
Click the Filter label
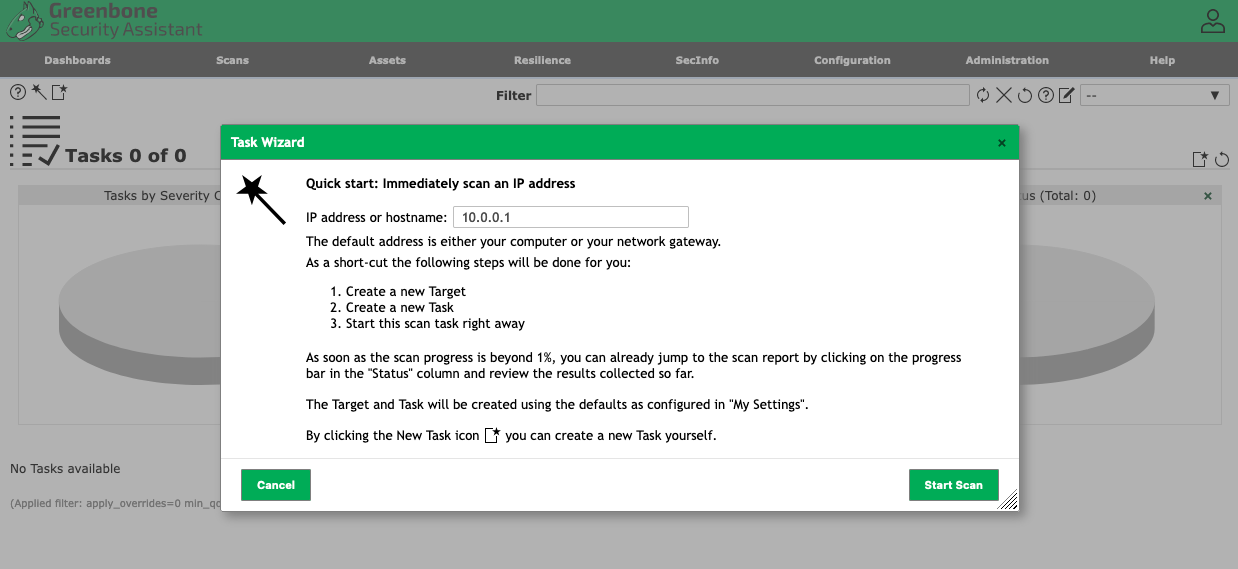514,96
